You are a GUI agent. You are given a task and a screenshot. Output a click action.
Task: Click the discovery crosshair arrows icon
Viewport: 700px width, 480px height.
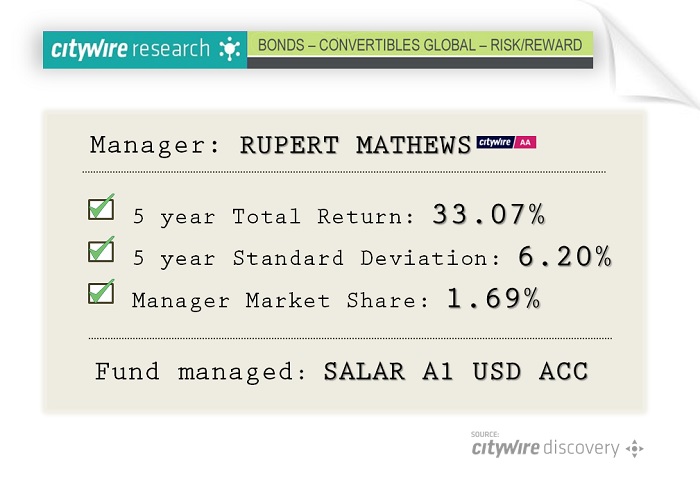coord(634,448)
